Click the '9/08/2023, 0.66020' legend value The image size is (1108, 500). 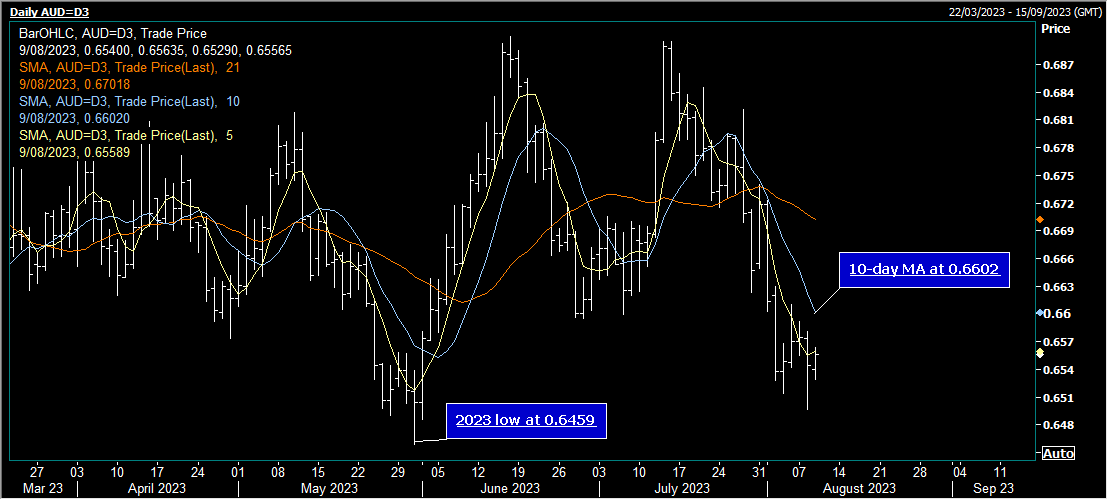(x=75, y=119)
